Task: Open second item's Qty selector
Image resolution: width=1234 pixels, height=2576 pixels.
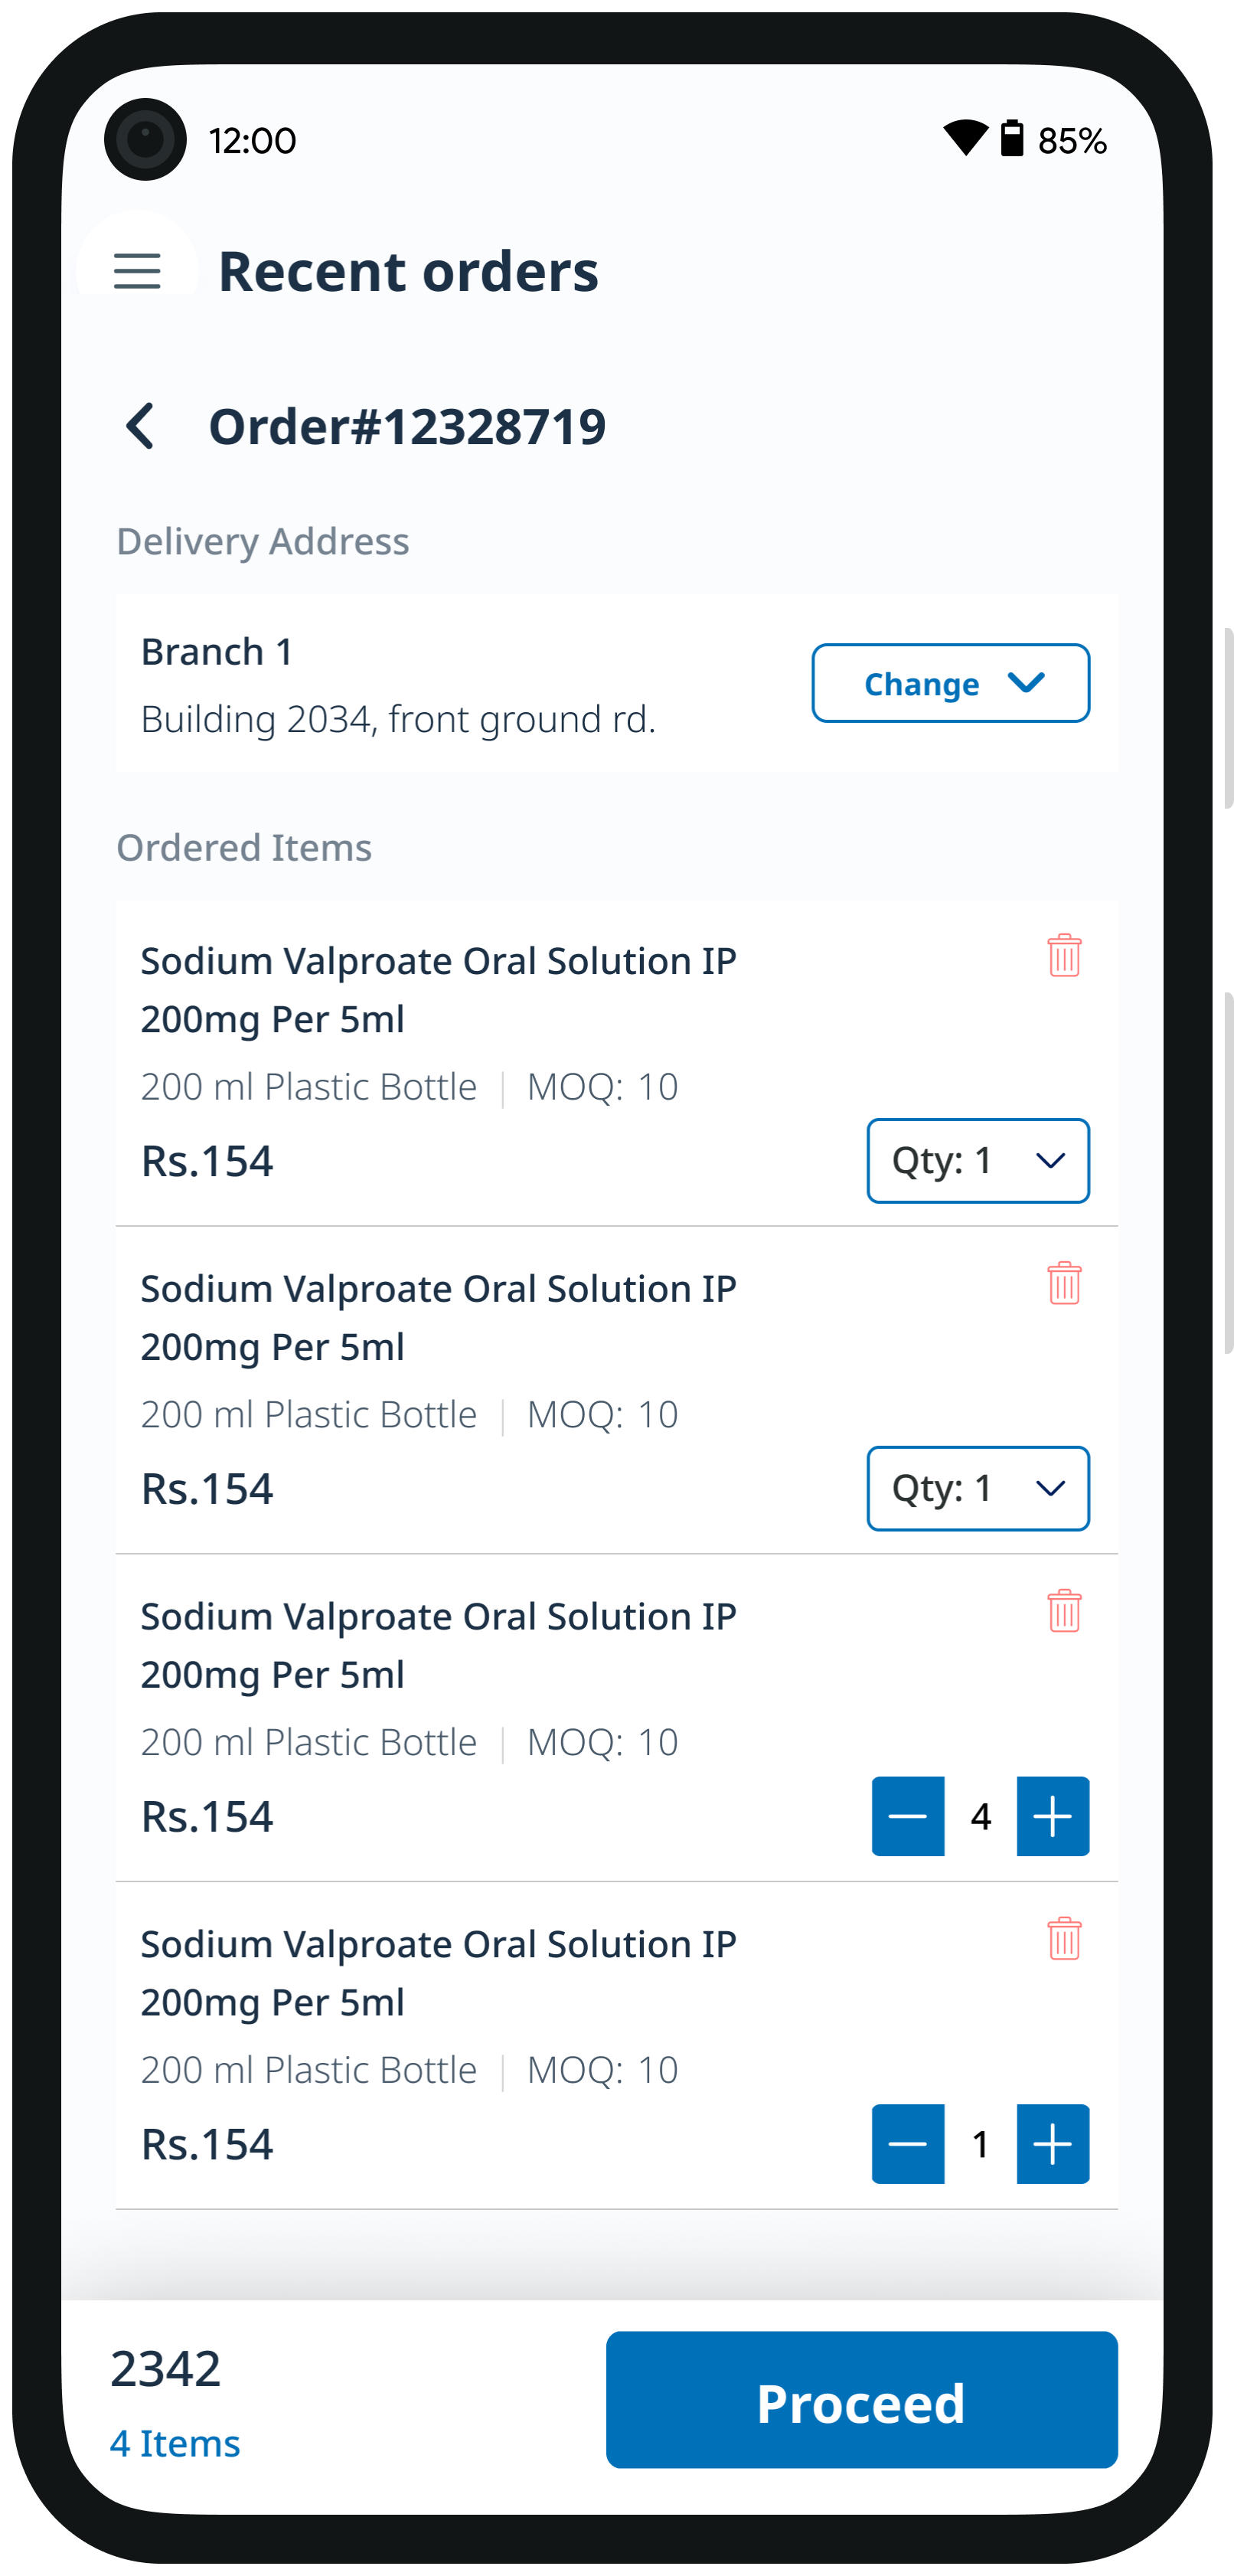Action: [x=977, y=1489]
